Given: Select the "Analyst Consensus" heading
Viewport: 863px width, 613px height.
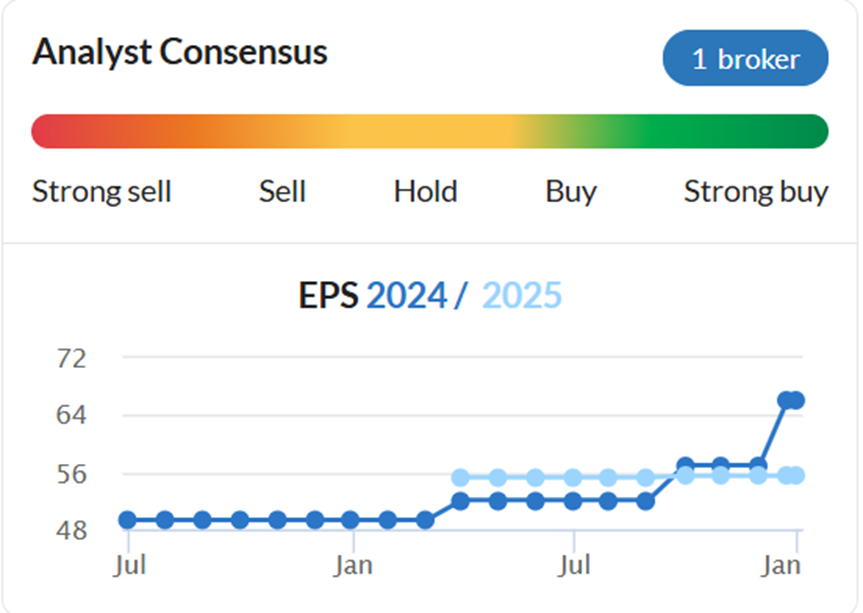Looking at the screenshot, I should (180, 52).
